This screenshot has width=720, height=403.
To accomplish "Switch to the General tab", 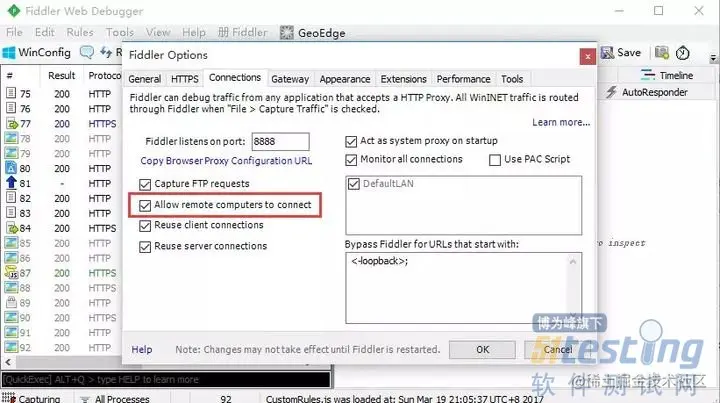I will click(145, 79).
